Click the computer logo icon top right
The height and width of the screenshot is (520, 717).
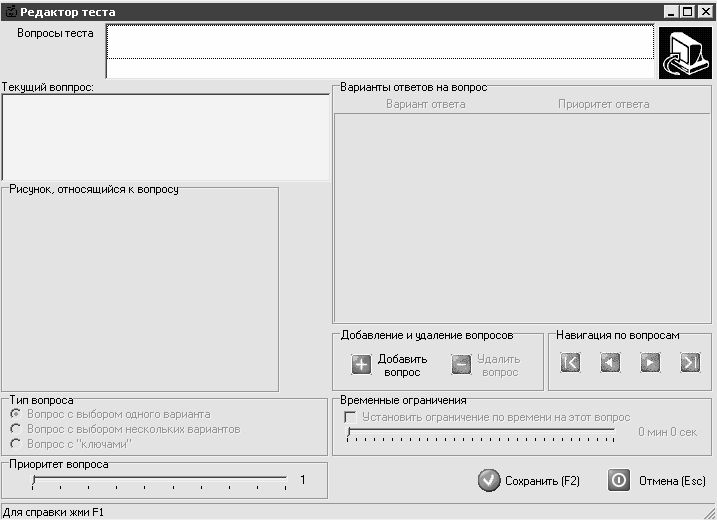tap(685, 52)
